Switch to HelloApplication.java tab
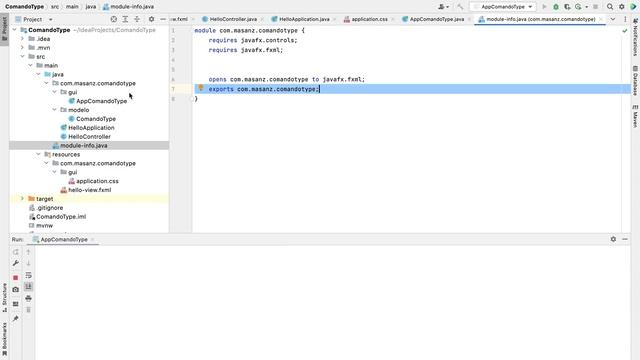This screenshot has width=640, height=360. click(x=303, y=19)
